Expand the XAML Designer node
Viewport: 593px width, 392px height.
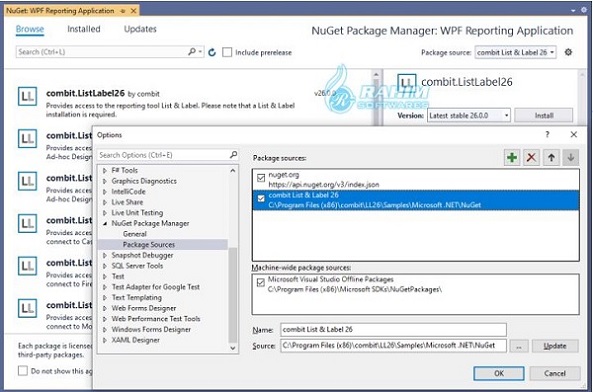click(105, 340)
